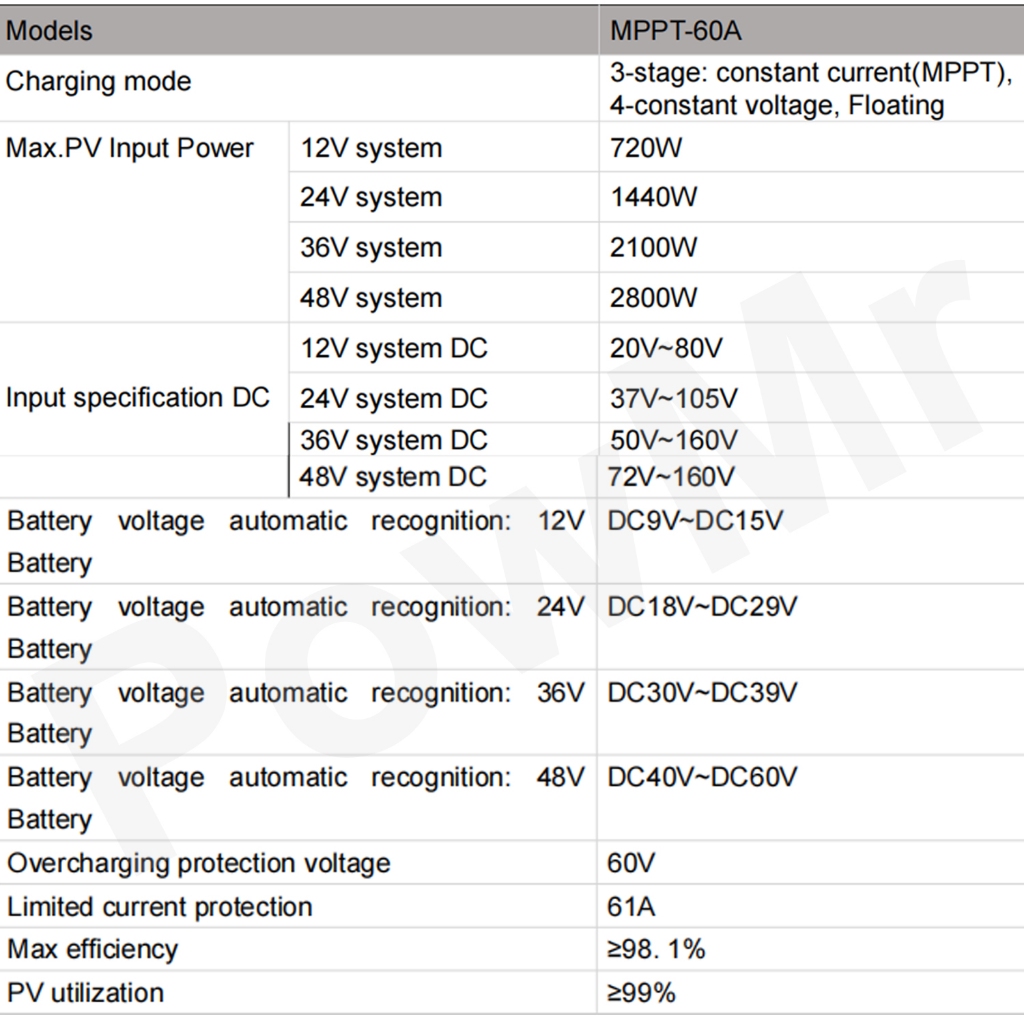Select the 2100W value cell
1024x1024 pixels.
[654, 248]
